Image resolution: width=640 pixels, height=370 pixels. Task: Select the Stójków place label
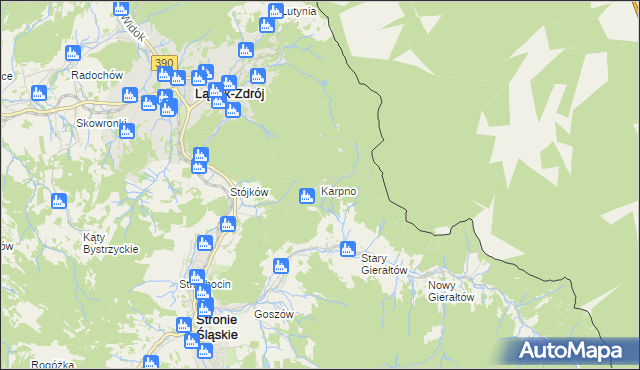[x=249, y=192]
